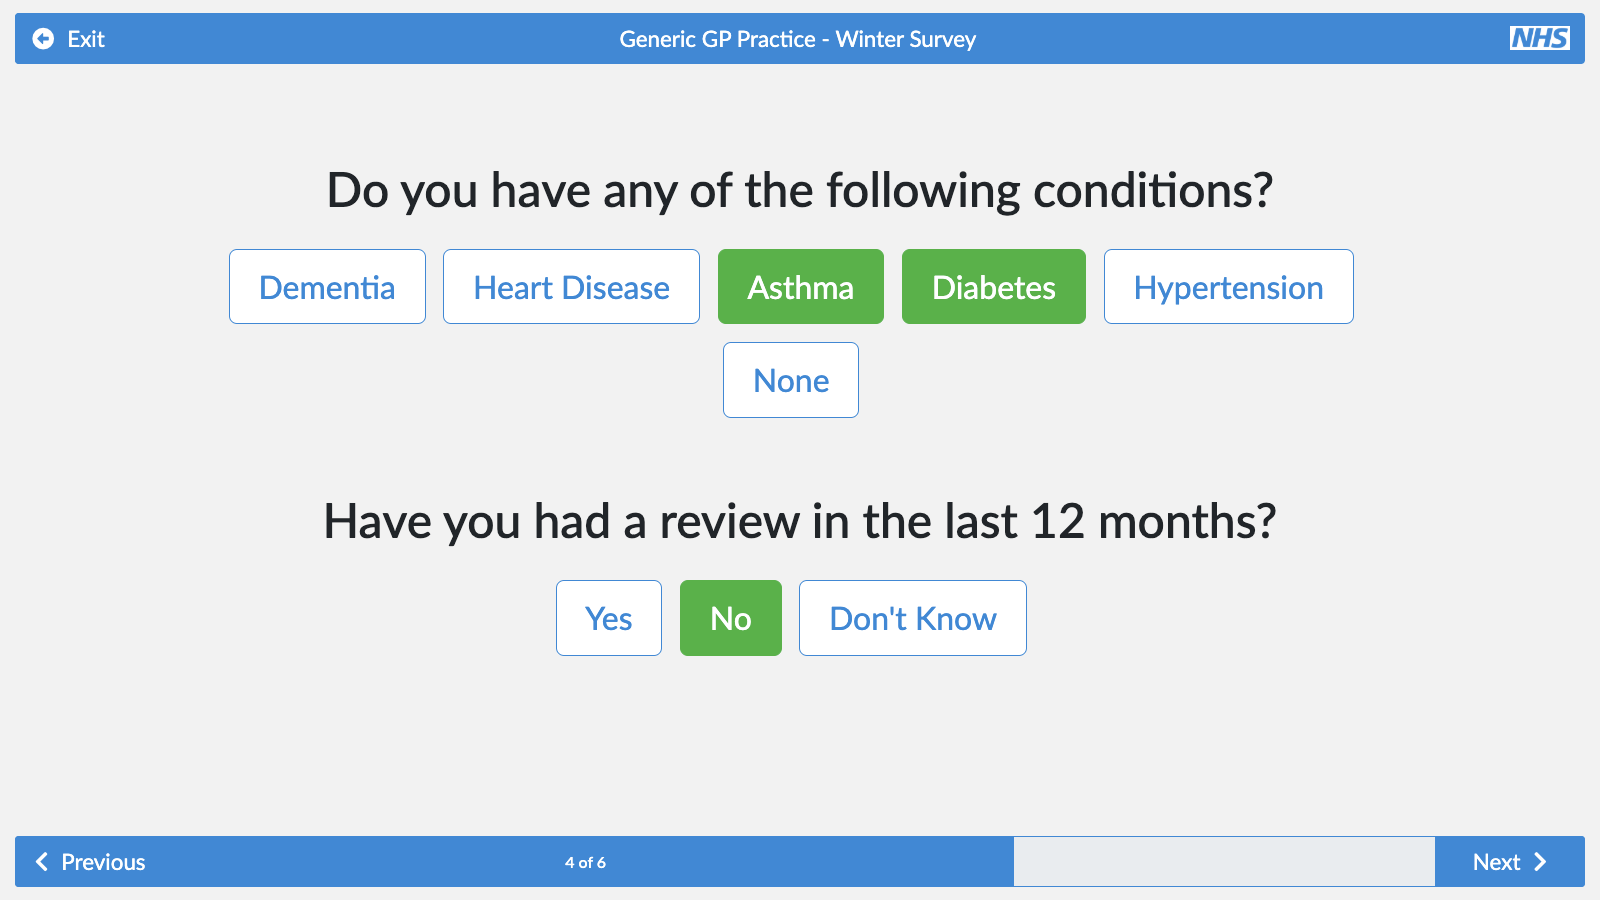The width and height of the screenshot is (1600, 900).
Task: Click the Next chevron arrow
Action: click(1540, 862)
